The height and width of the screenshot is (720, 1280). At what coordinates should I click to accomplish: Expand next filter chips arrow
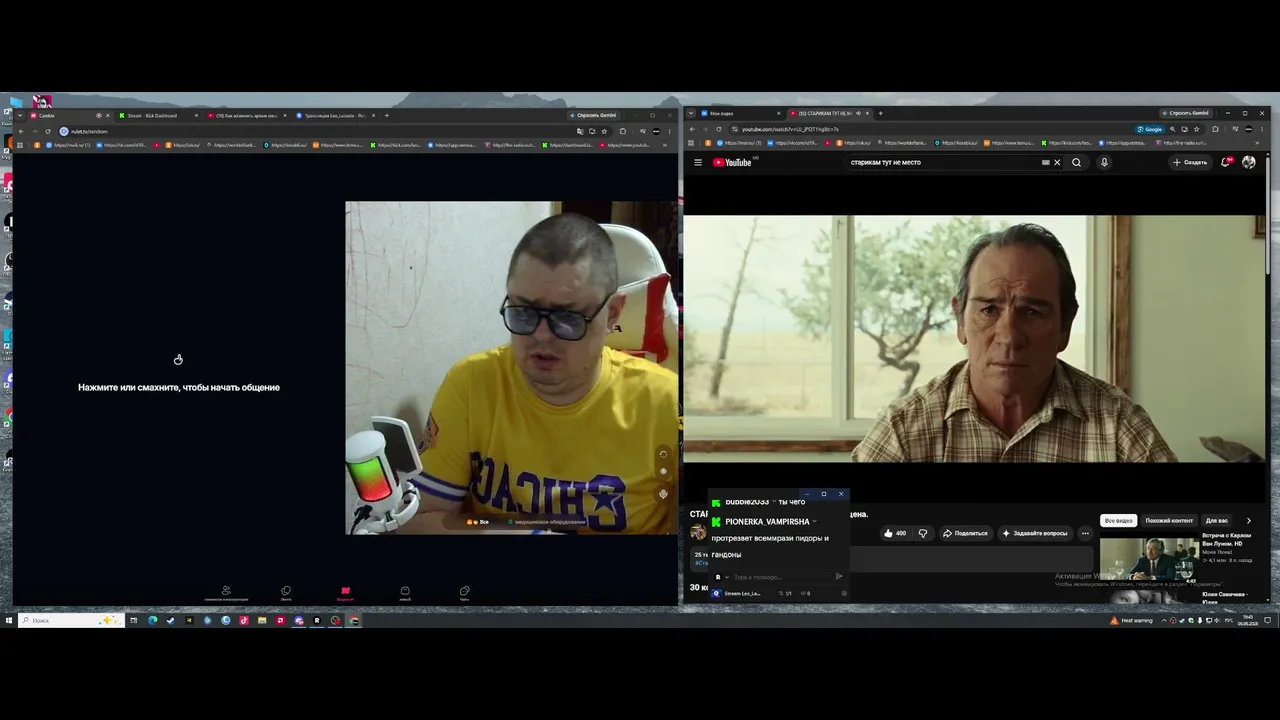pyautogui.click(x=1248, y=521)
